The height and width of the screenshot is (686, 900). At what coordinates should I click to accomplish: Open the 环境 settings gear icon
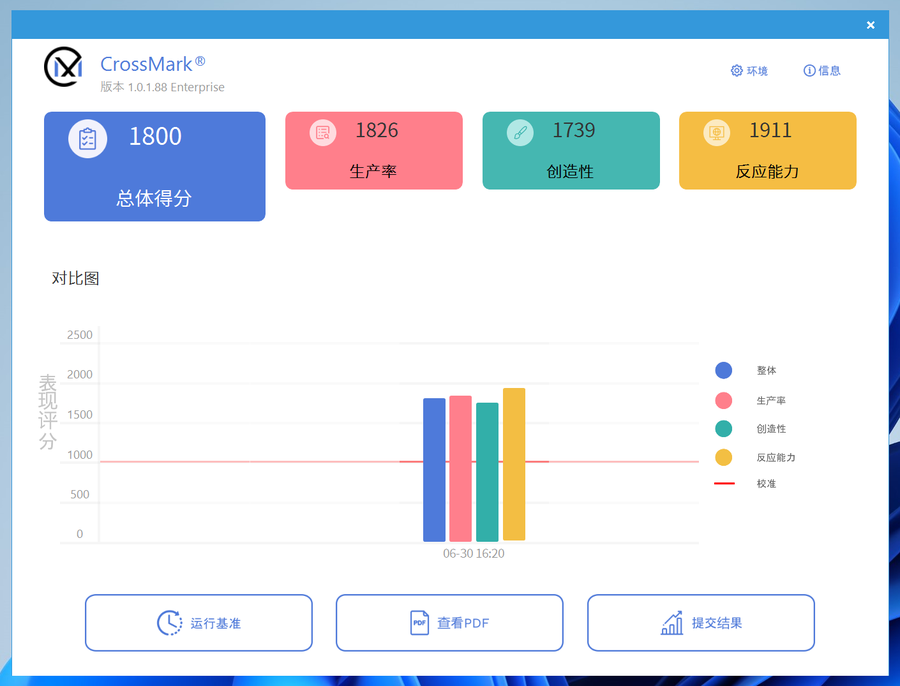click(736, 71)
